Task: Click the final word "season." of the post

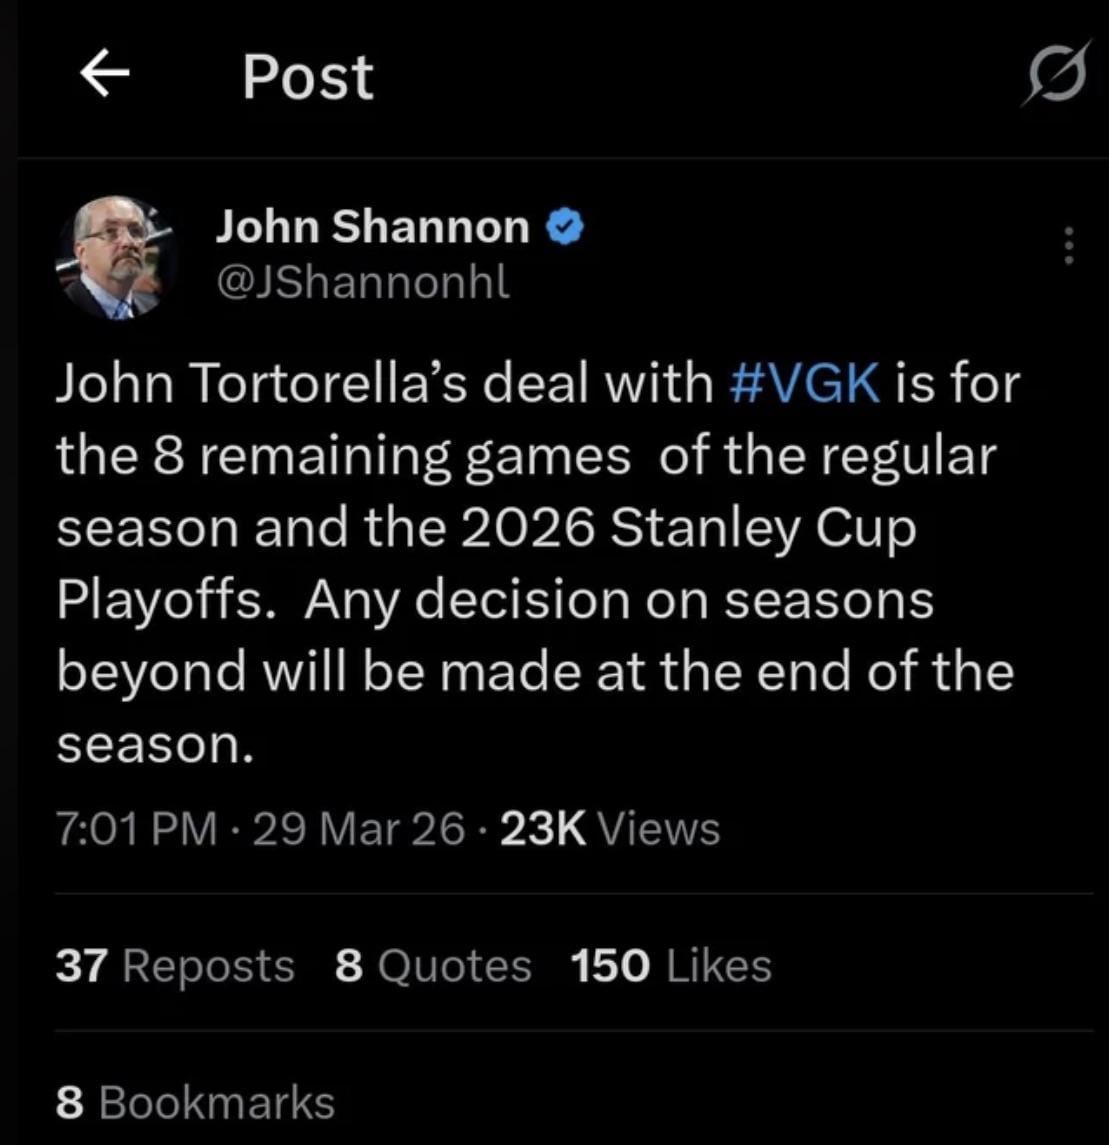Action: 151,744
